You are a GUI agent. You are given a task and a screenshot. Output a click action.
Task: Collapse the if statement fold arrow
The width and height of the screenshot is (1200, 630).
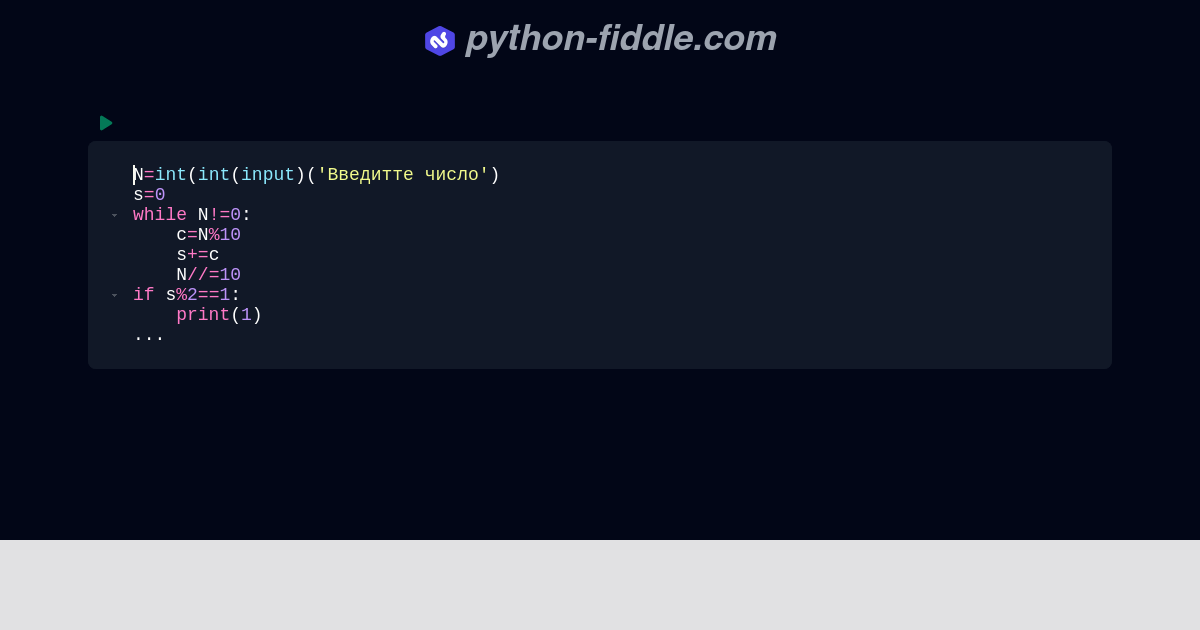[x=114, y=295]
